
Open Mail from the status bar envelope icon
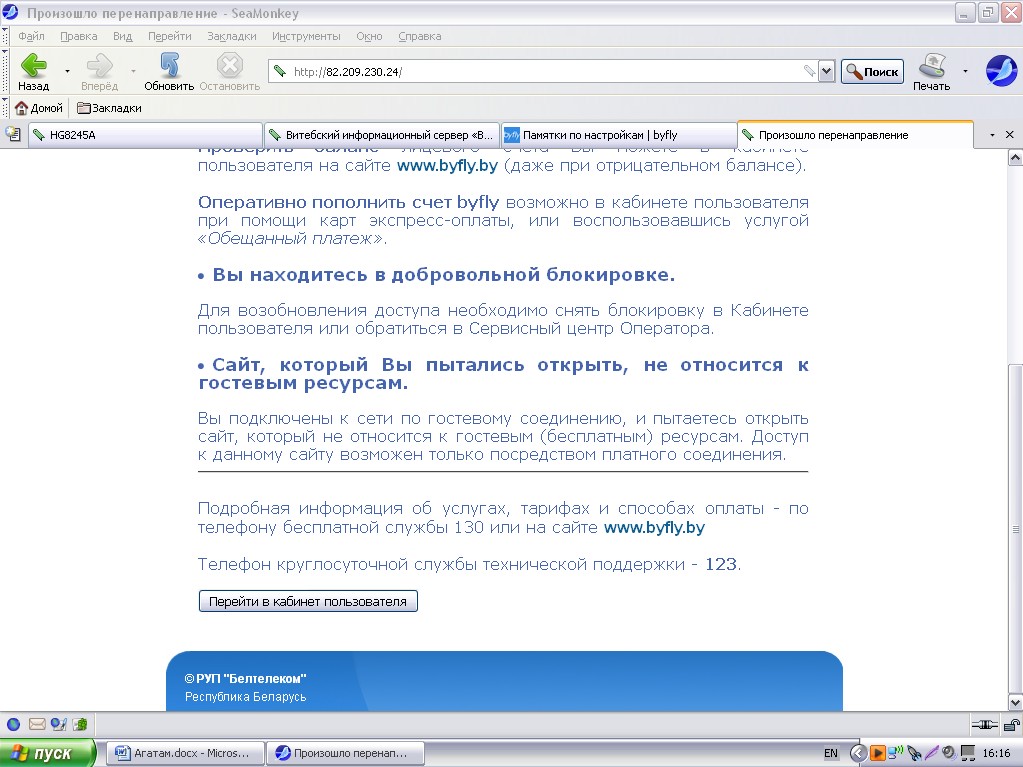(37, 724)
